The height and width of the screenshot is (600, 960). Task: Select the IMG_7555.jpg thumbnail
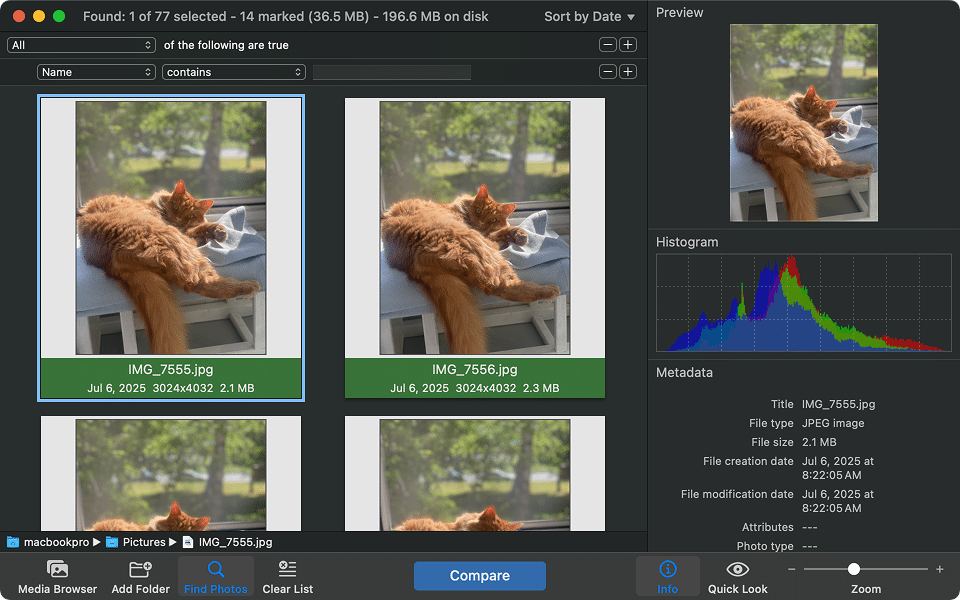tap(171, 228)
